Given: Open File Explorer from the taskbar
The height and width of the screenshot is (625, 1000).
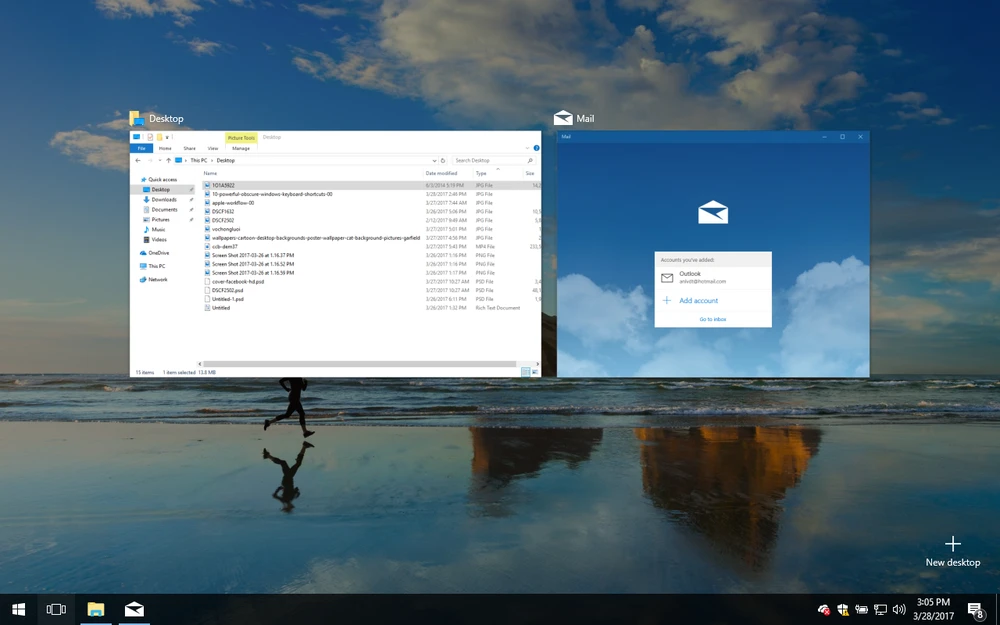Looking at the screenshot, I should click(x=96, y=609).
